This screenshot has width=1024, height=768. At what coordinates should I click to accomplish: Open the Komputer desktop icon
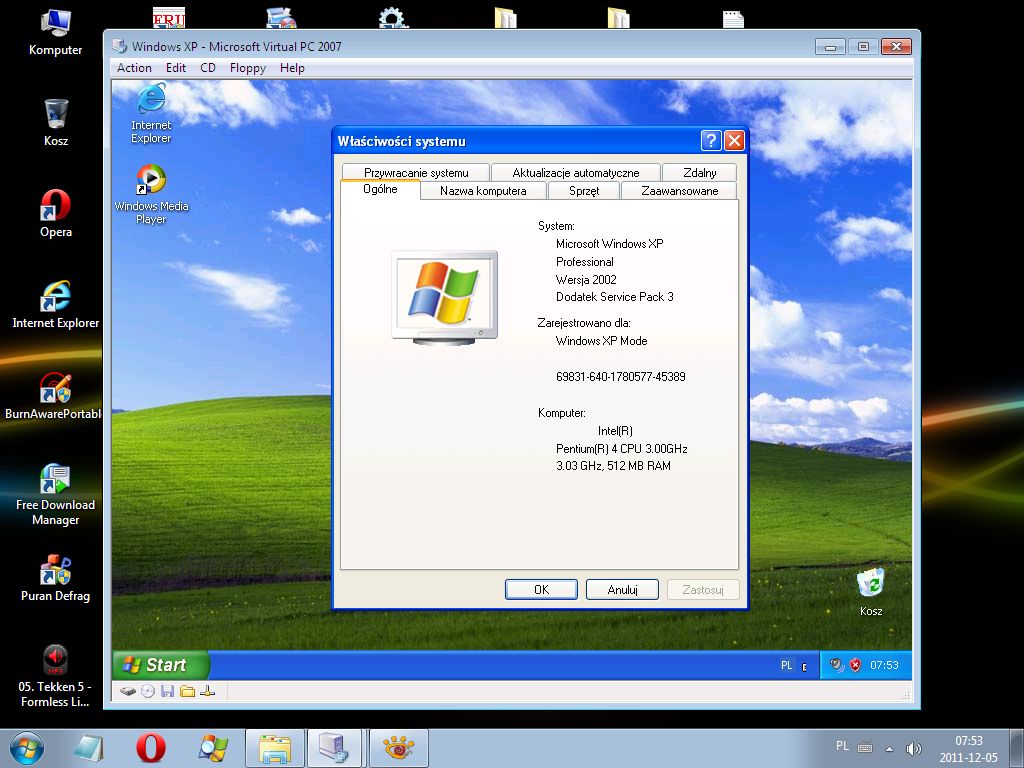click(56, 33)
